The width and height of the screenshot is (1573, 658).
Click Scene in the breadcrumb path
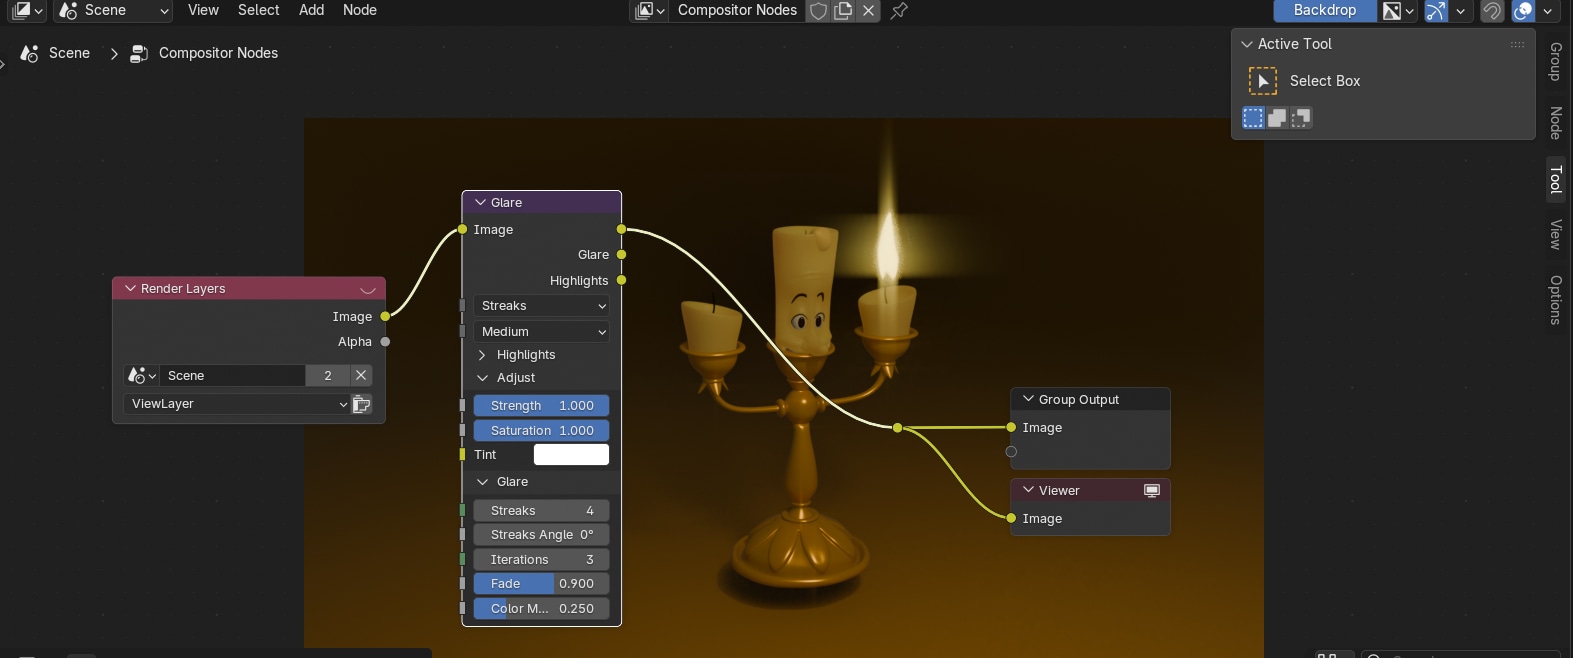(69, 53)
